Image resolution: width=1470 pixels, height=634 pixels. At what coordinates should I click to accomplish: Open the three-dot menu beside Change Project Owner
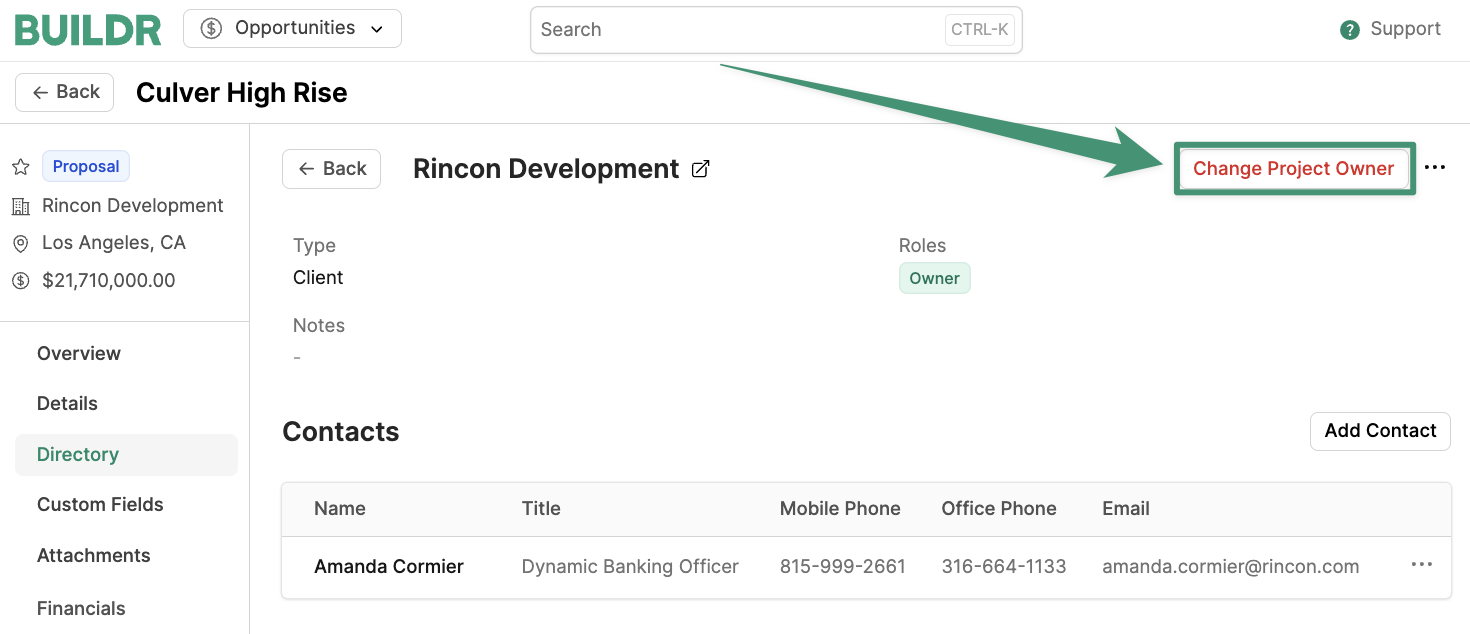(1435, 168)
